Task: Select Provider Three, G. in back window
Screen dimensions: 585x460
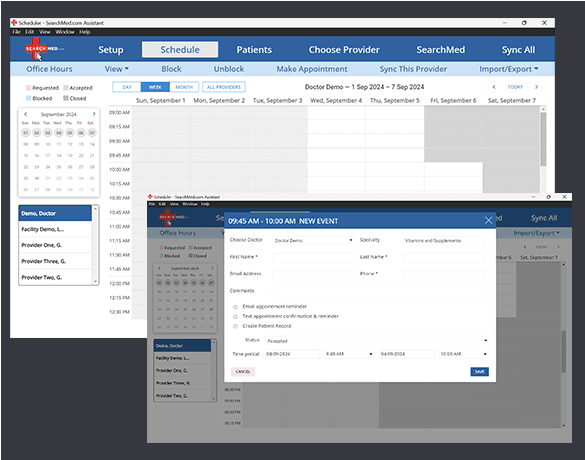Action: tap(55, 261)
